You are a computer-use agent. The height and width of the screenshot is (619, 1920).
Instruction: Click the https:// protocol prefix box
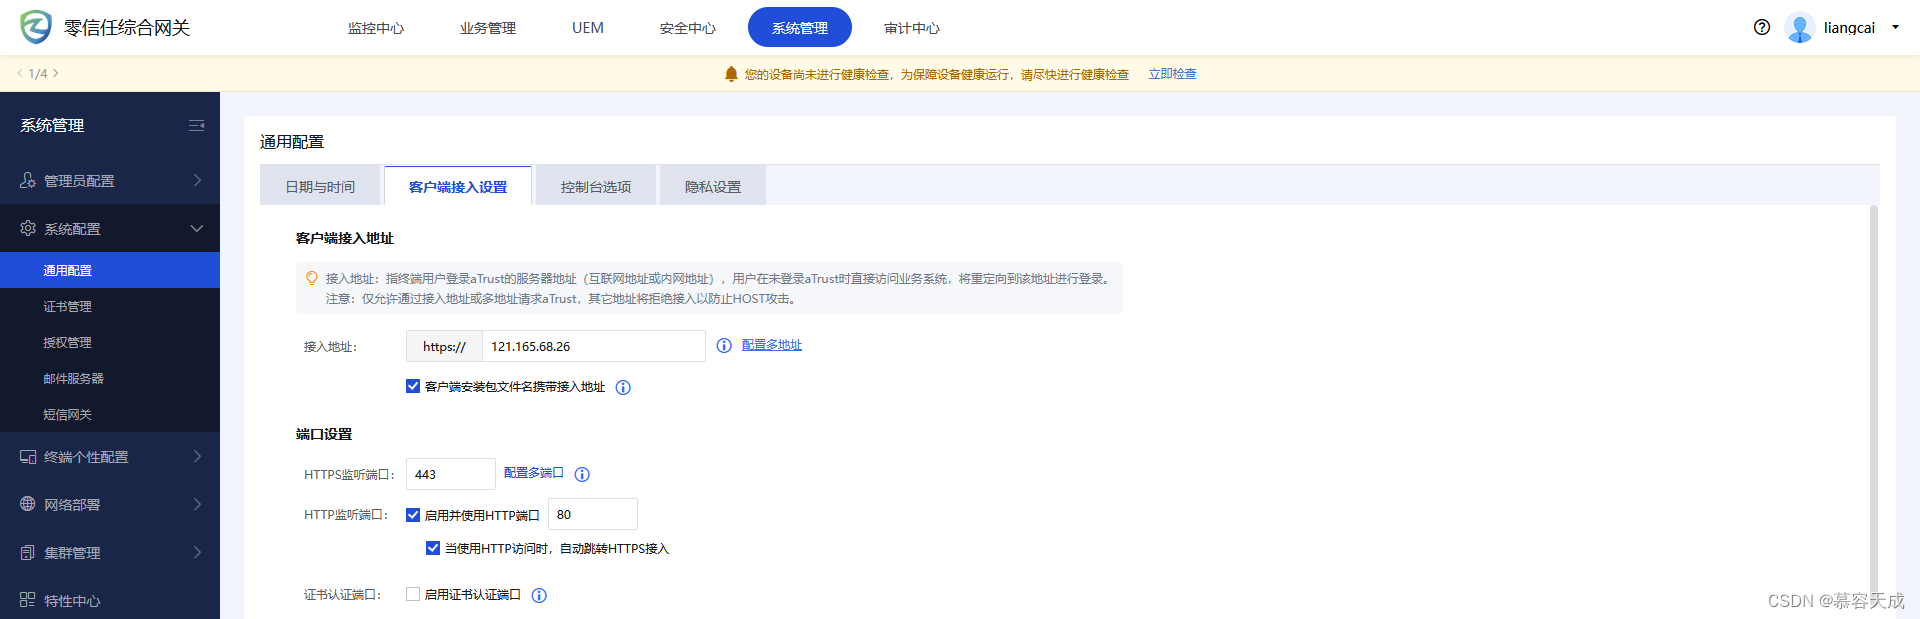[444, 346]
